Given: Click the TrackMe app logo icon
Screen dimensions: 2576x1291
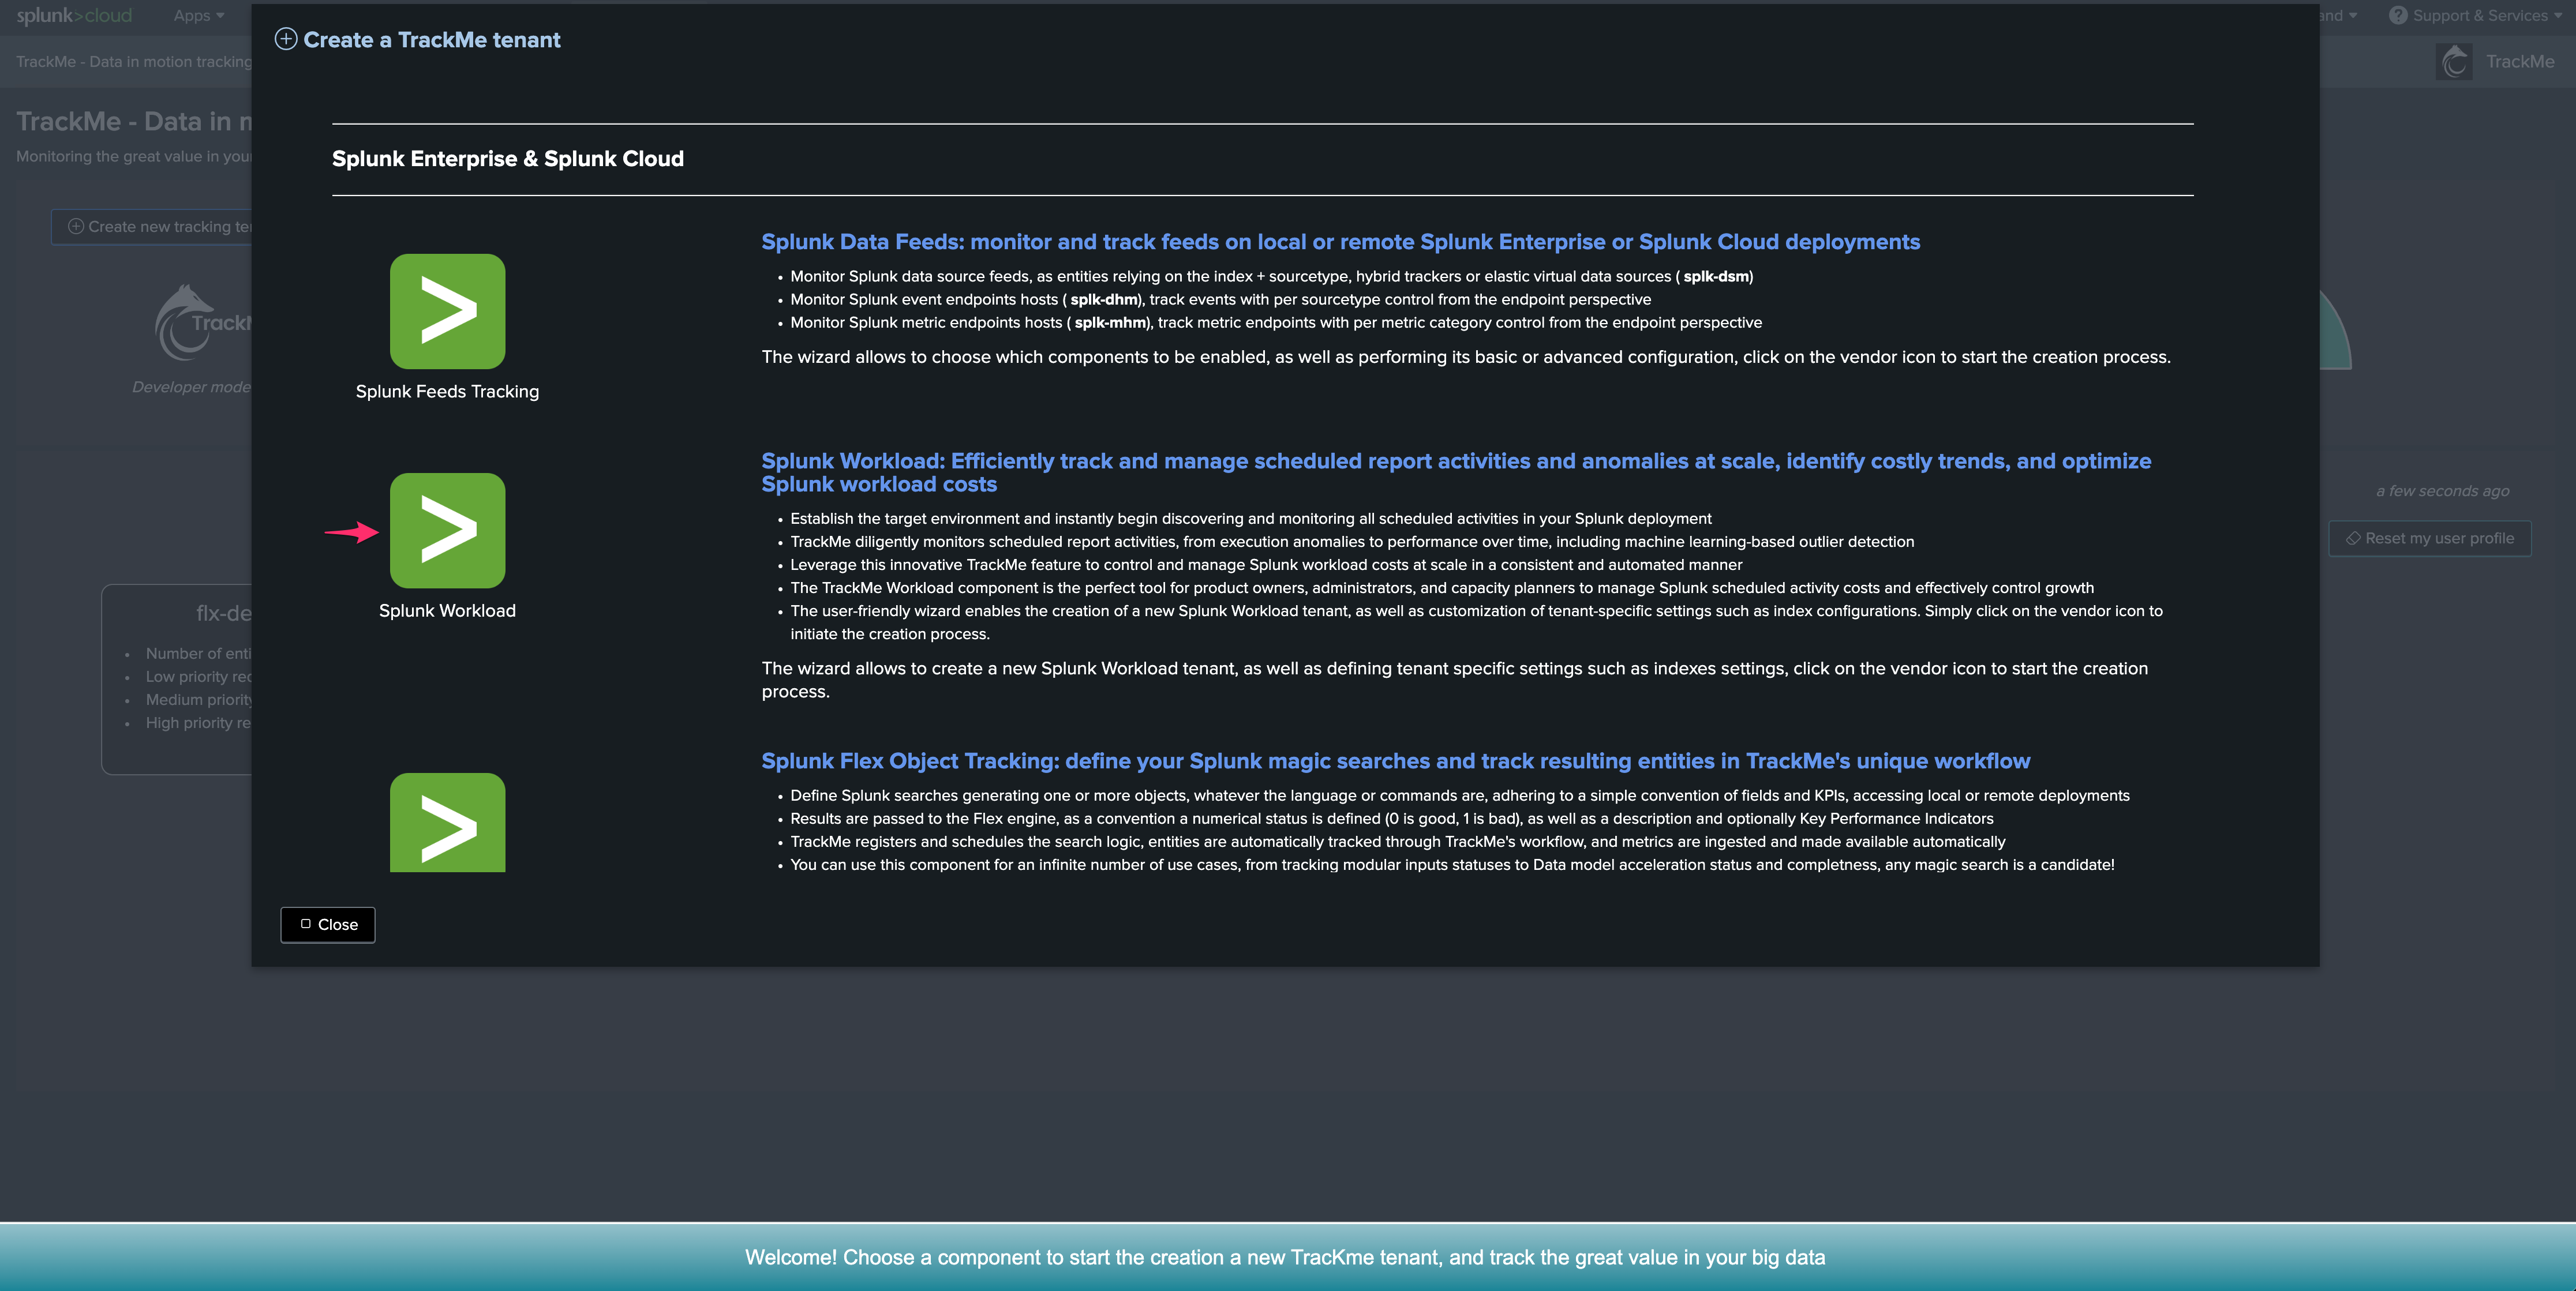Looking at the screenshot, I should (2454, 61).
